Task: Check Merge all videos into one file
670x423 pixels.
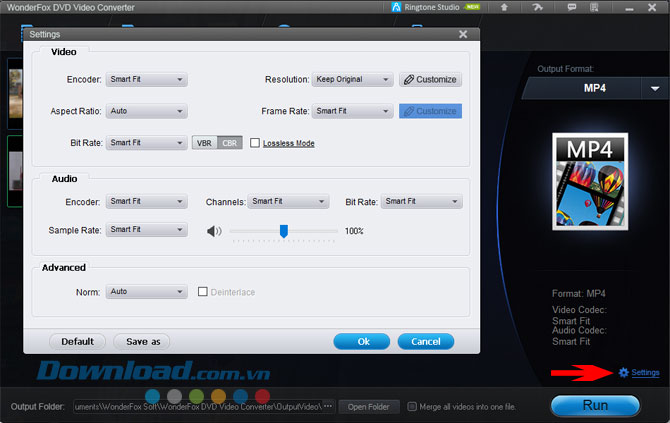Action: click(x=412, y=406)
